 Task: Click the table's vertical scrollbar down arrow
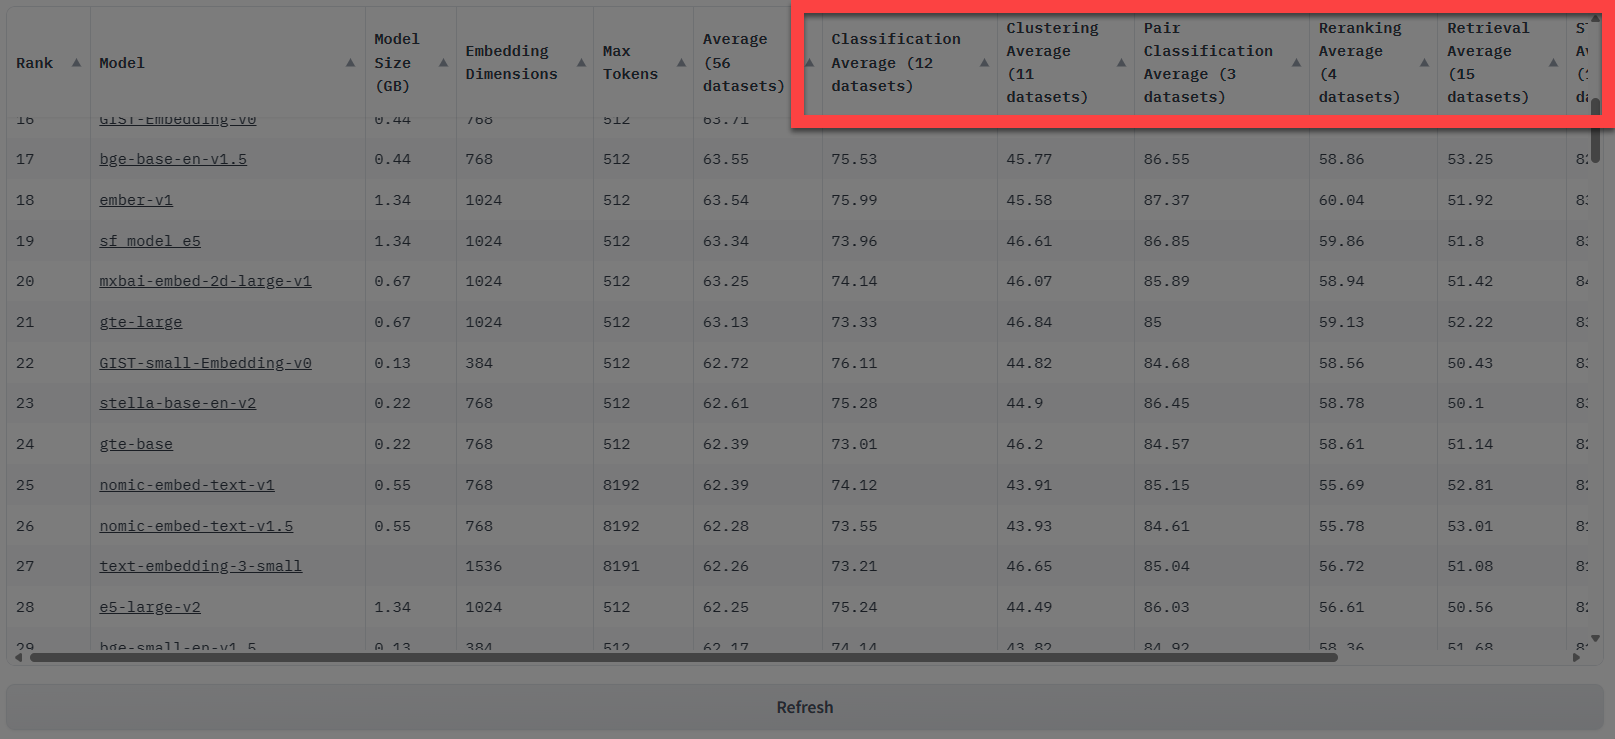1595,638
